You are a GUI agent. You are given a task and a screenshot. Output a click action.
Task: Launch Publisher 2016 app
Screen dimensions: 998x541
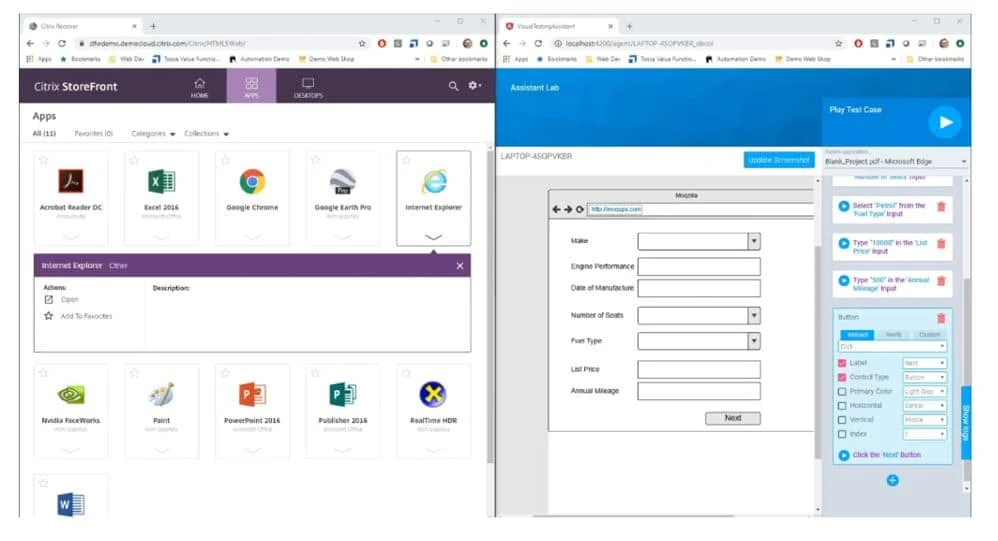(342, 395)
